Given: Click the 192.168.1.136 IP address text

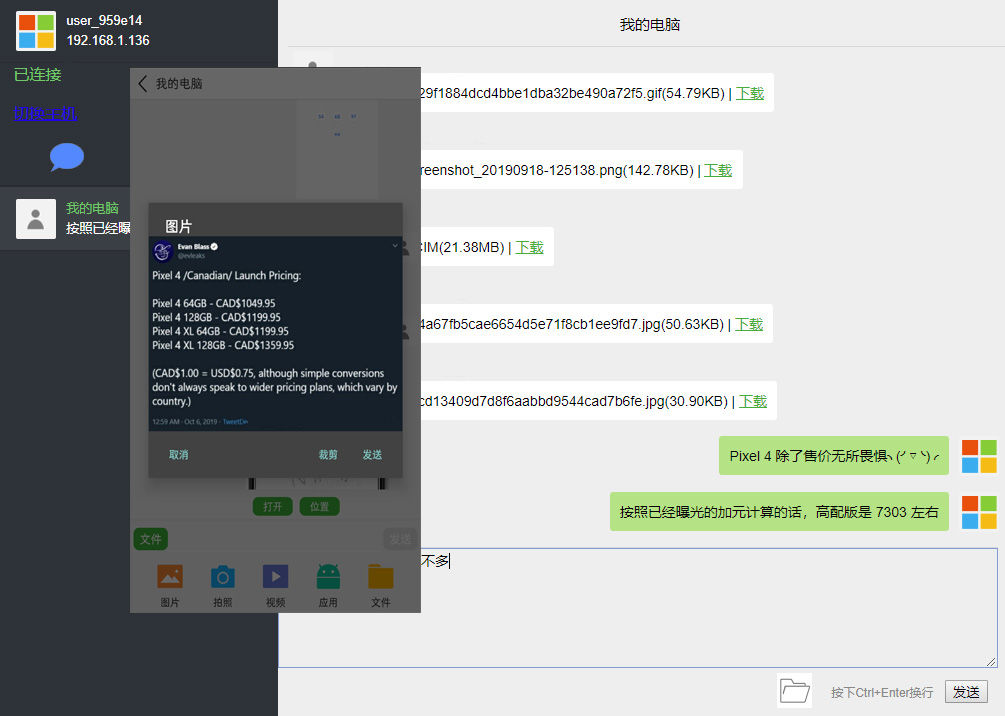Looking at the screenshot, I should click(108, 40).
